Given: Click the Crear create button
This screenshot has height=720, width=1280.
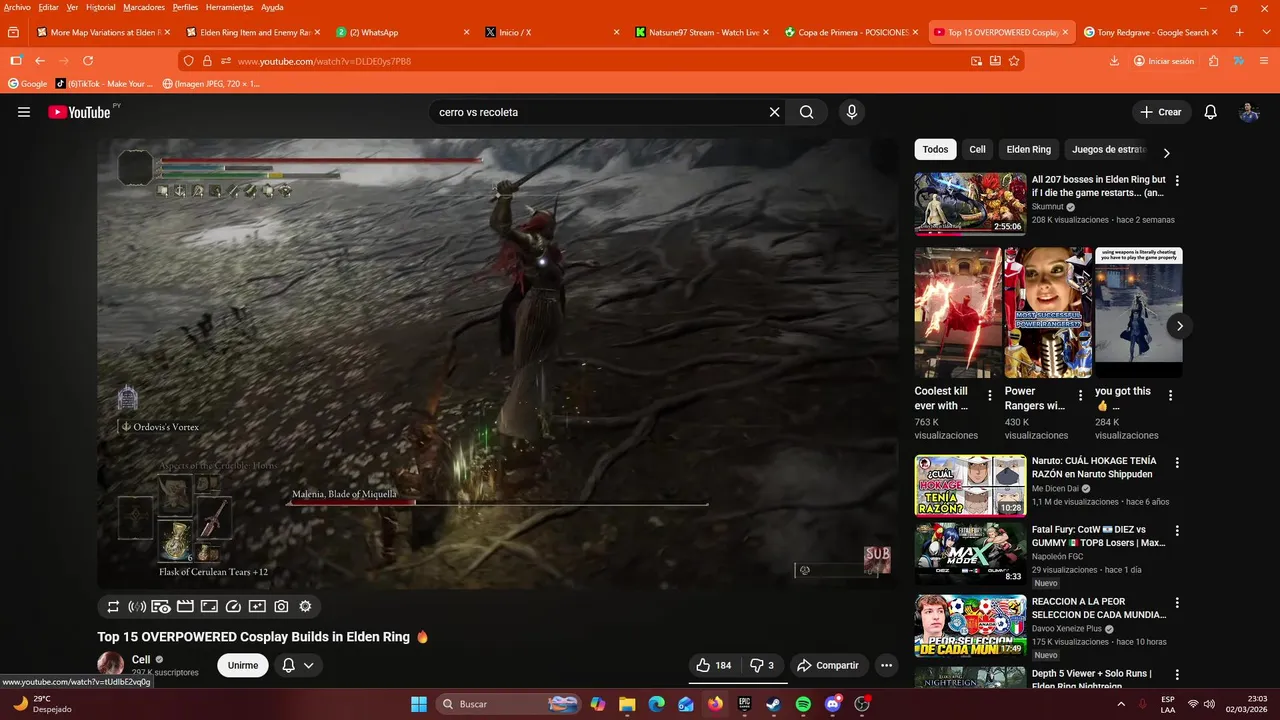Looking at the screenshot, I should point(1162,112).
